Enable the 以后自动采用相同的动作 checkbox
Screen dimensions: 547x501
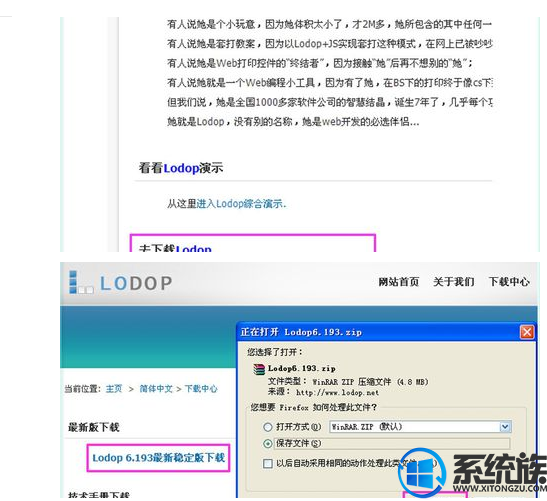[x=268, y=463]
